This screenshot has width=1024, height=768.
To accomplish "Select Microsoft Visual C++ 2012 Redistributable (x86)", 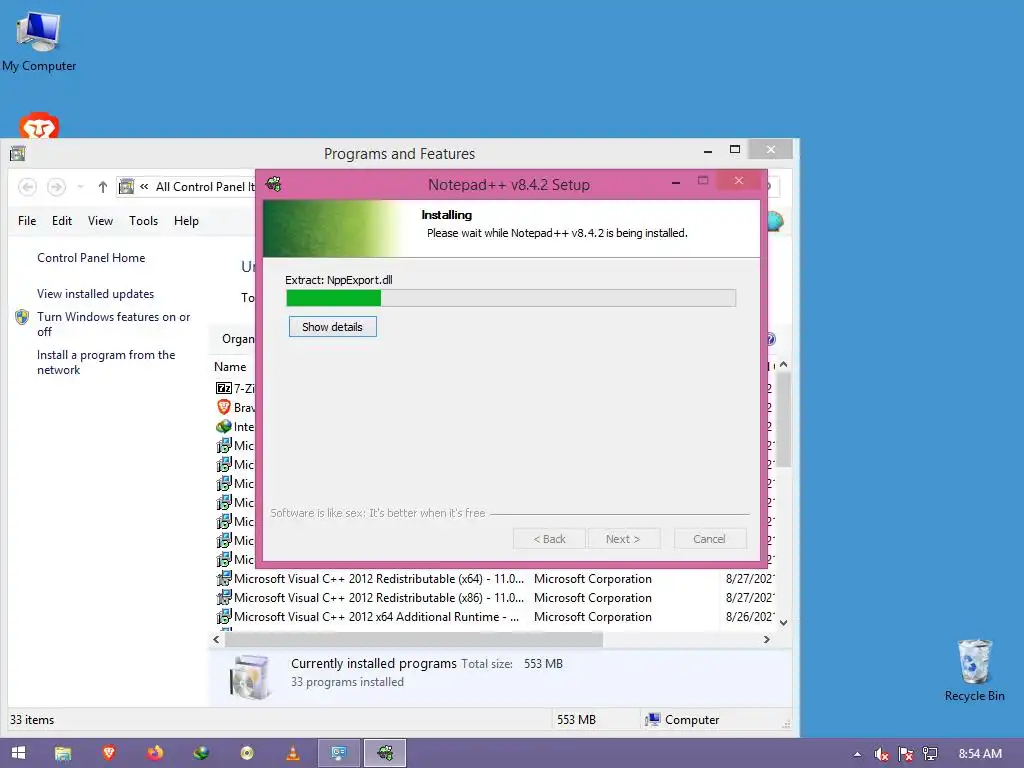I will pyautogui.click(x=379, y=598).
